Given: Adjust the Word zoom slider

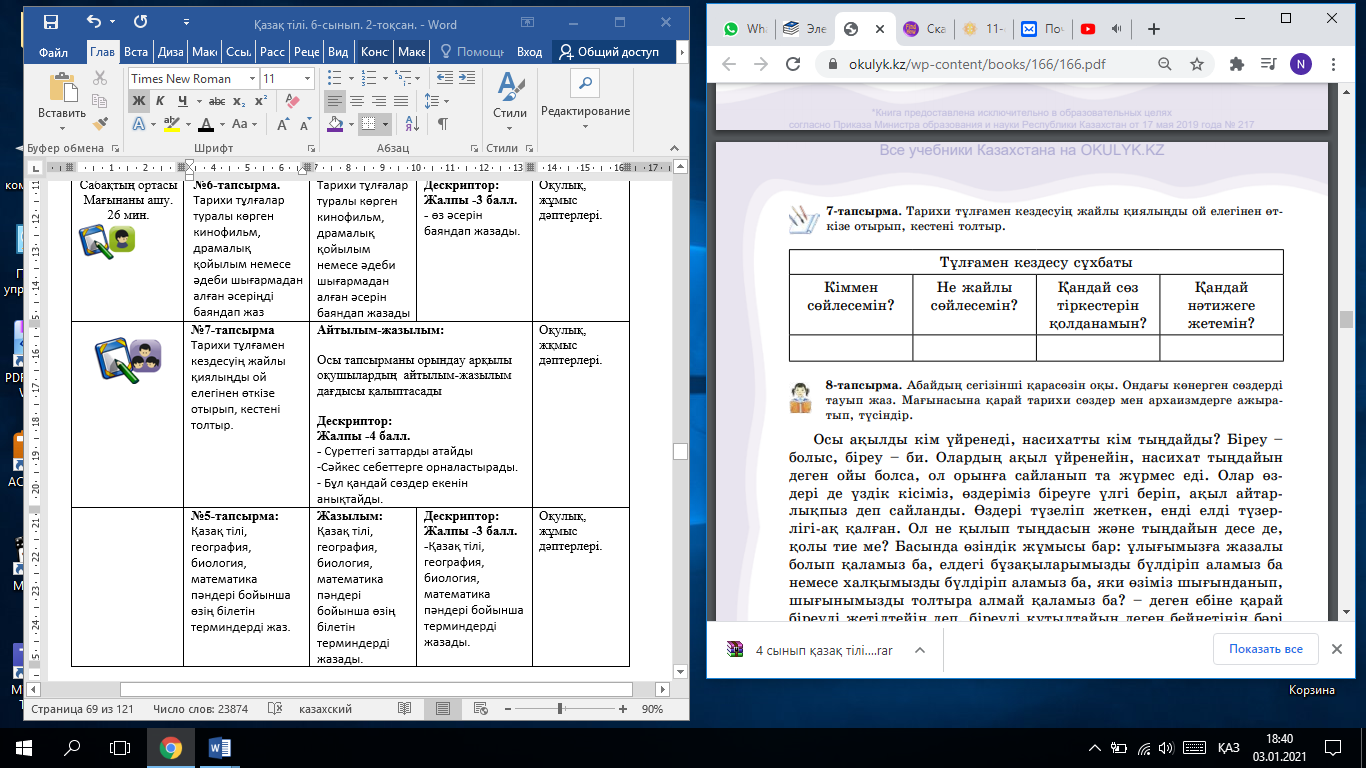Looking at the screenshot, I should pos(559,709).
